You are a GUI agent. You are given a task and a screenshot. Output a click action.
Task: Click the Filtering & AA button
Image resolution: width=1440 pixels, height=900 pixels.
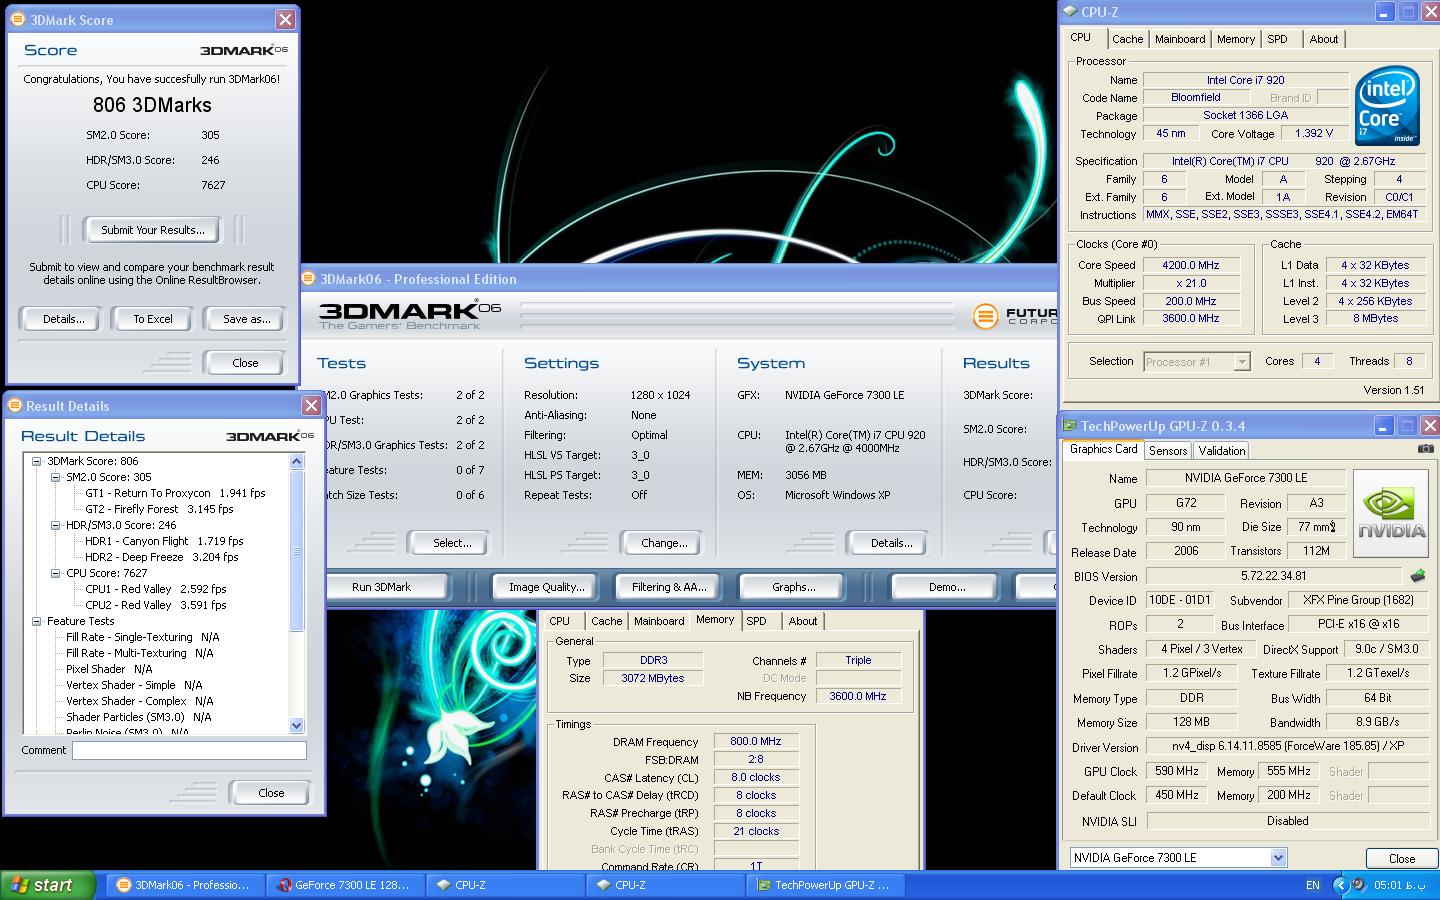point(669,587)
